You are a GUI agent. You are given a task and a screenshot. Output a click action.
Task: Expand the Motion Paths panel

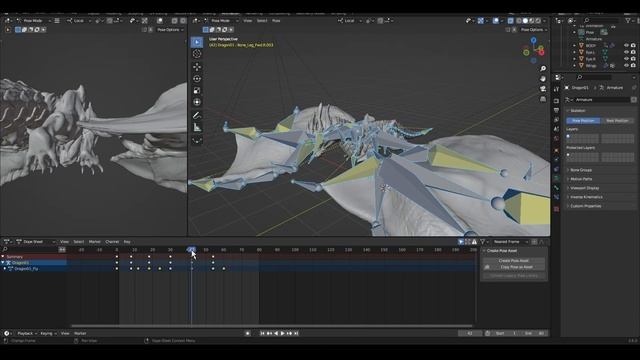click(581, 179)
